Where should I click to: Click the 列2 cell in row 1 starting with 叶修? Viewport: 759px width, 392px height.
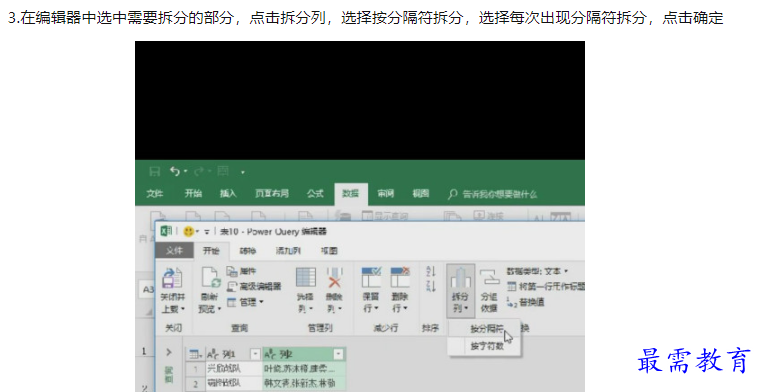(304, 369)
